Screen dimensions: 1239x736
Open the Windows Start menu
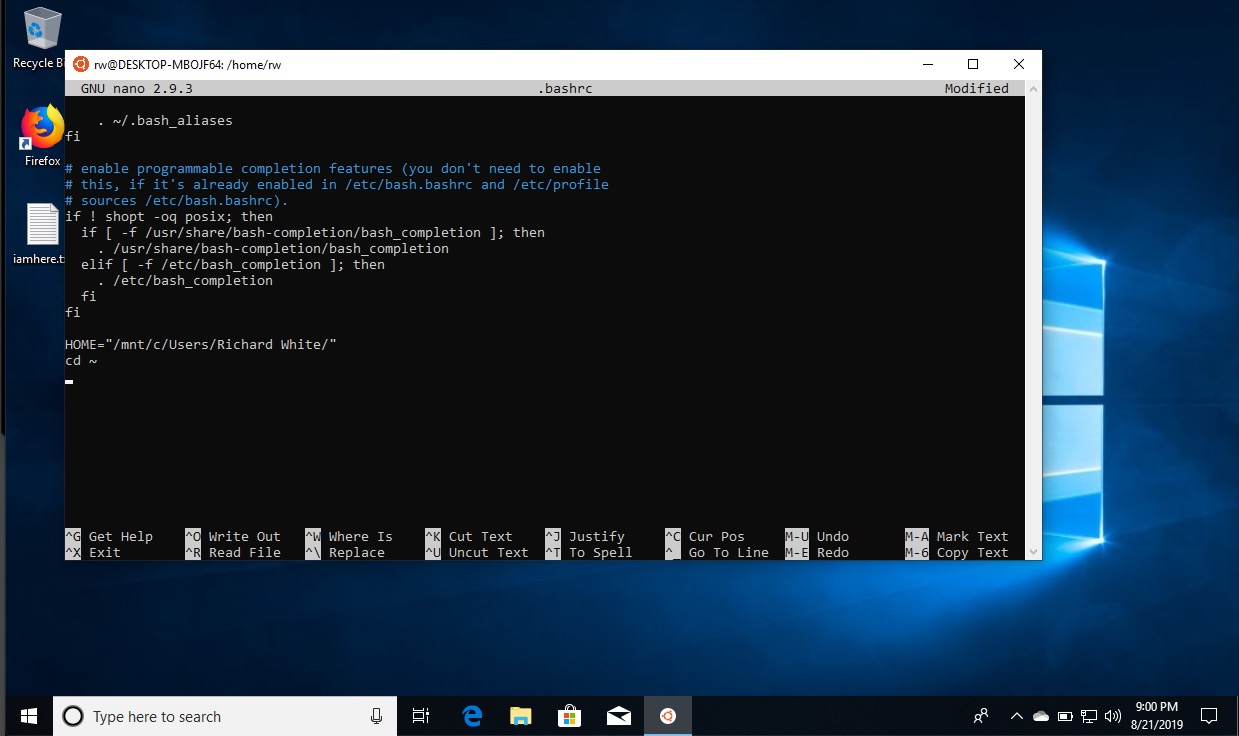tap(27, 716)
